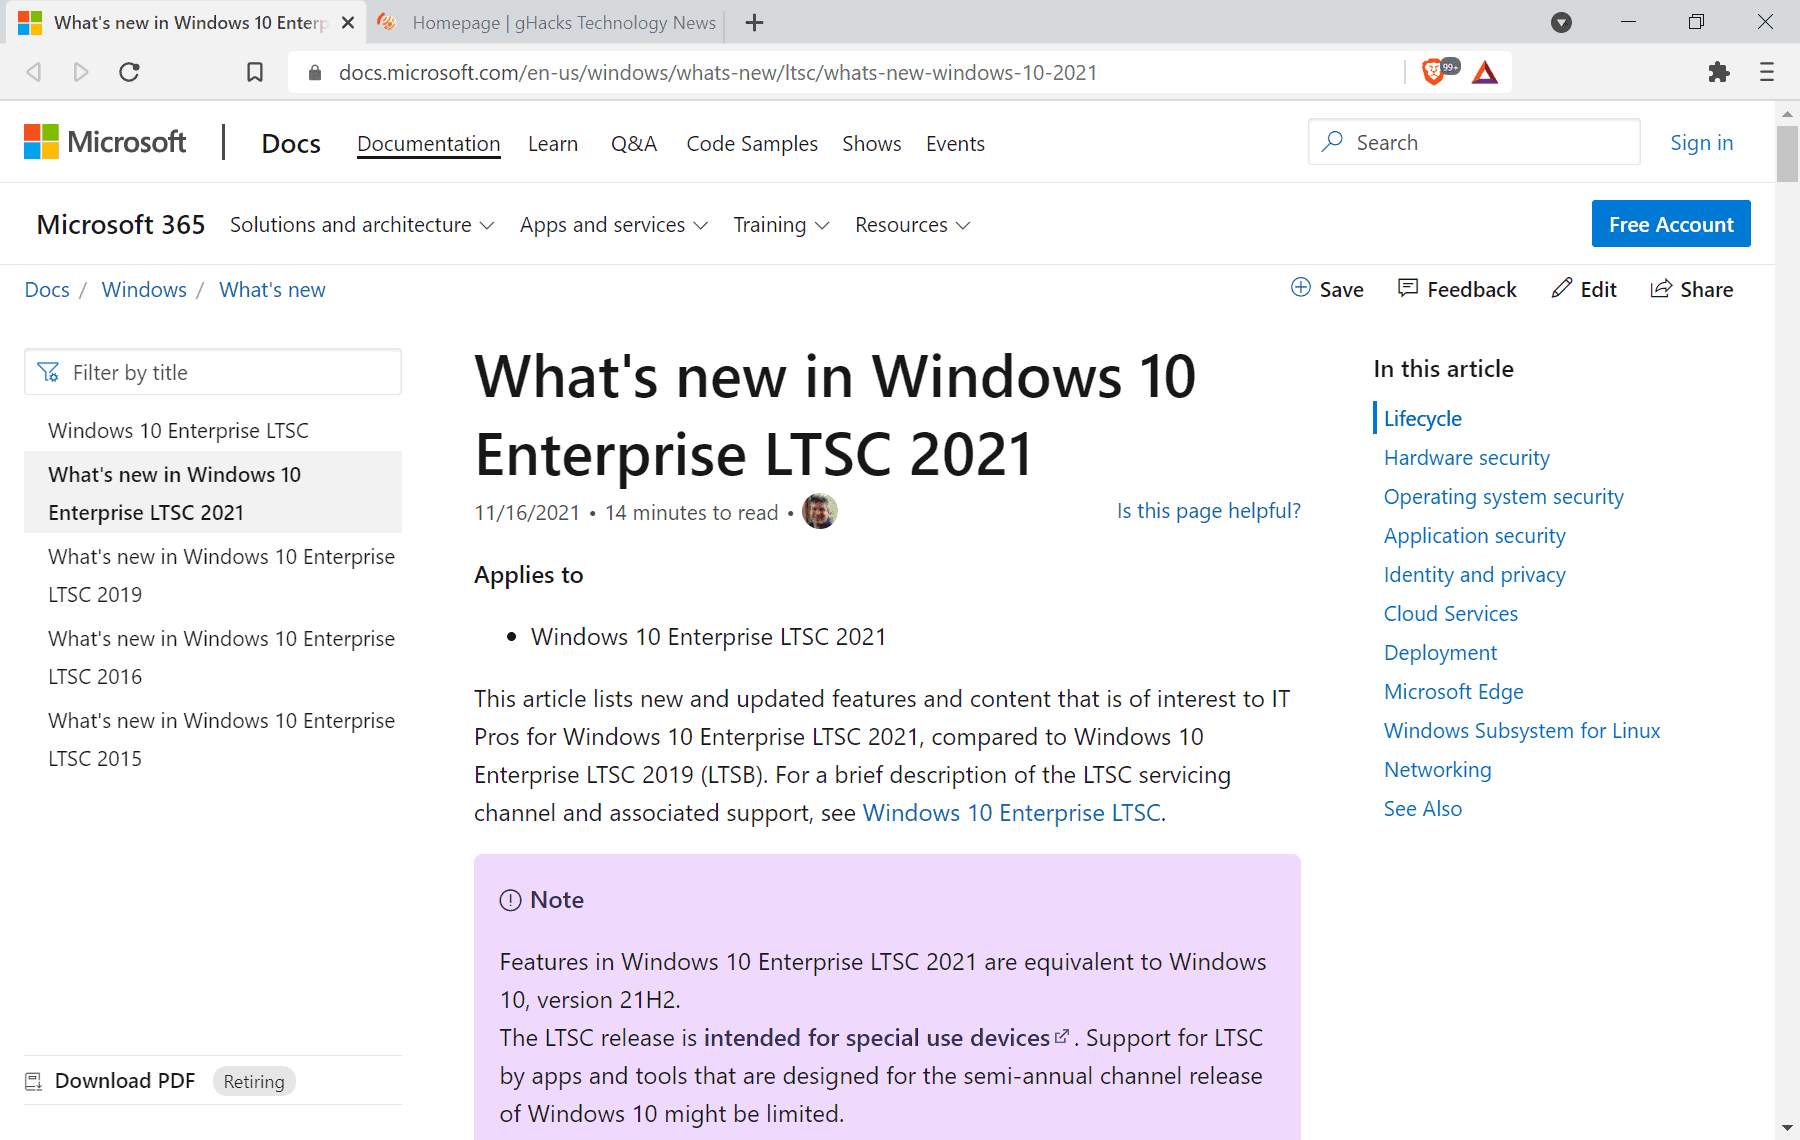This screenshot has width=1800, height=1140.
Task: Switch to the gHacks Technology News tab
Action: (x=546, y=22)
